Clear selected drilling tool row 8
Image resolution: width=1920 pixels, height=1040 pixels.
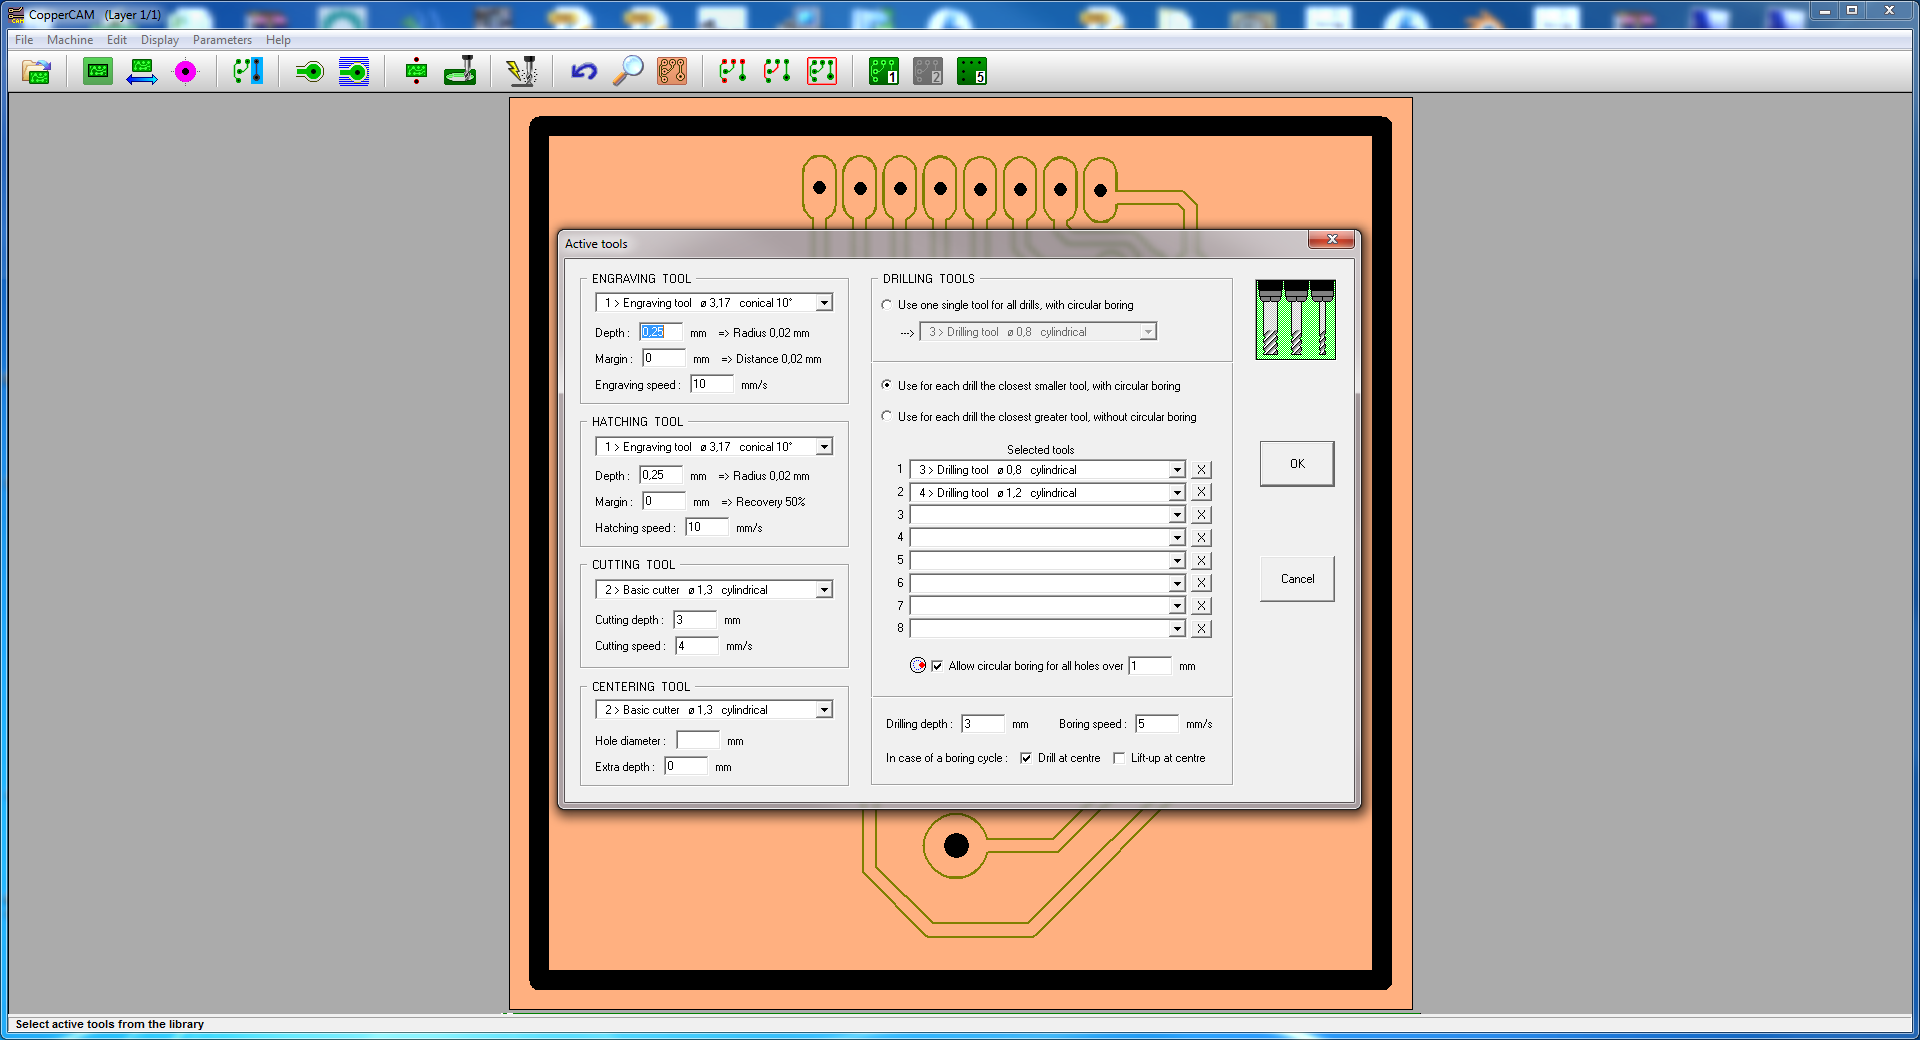tap(1202, 629)
